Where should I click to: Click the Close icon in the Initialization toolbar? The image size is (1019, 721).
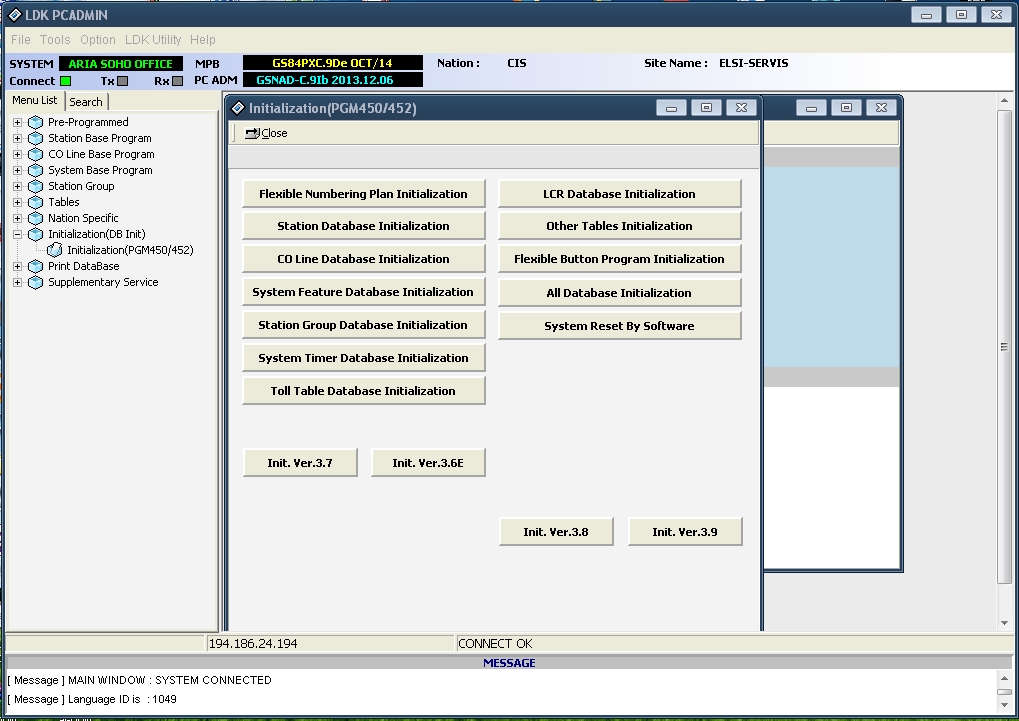pyautogui.click(x=252, y=133)
